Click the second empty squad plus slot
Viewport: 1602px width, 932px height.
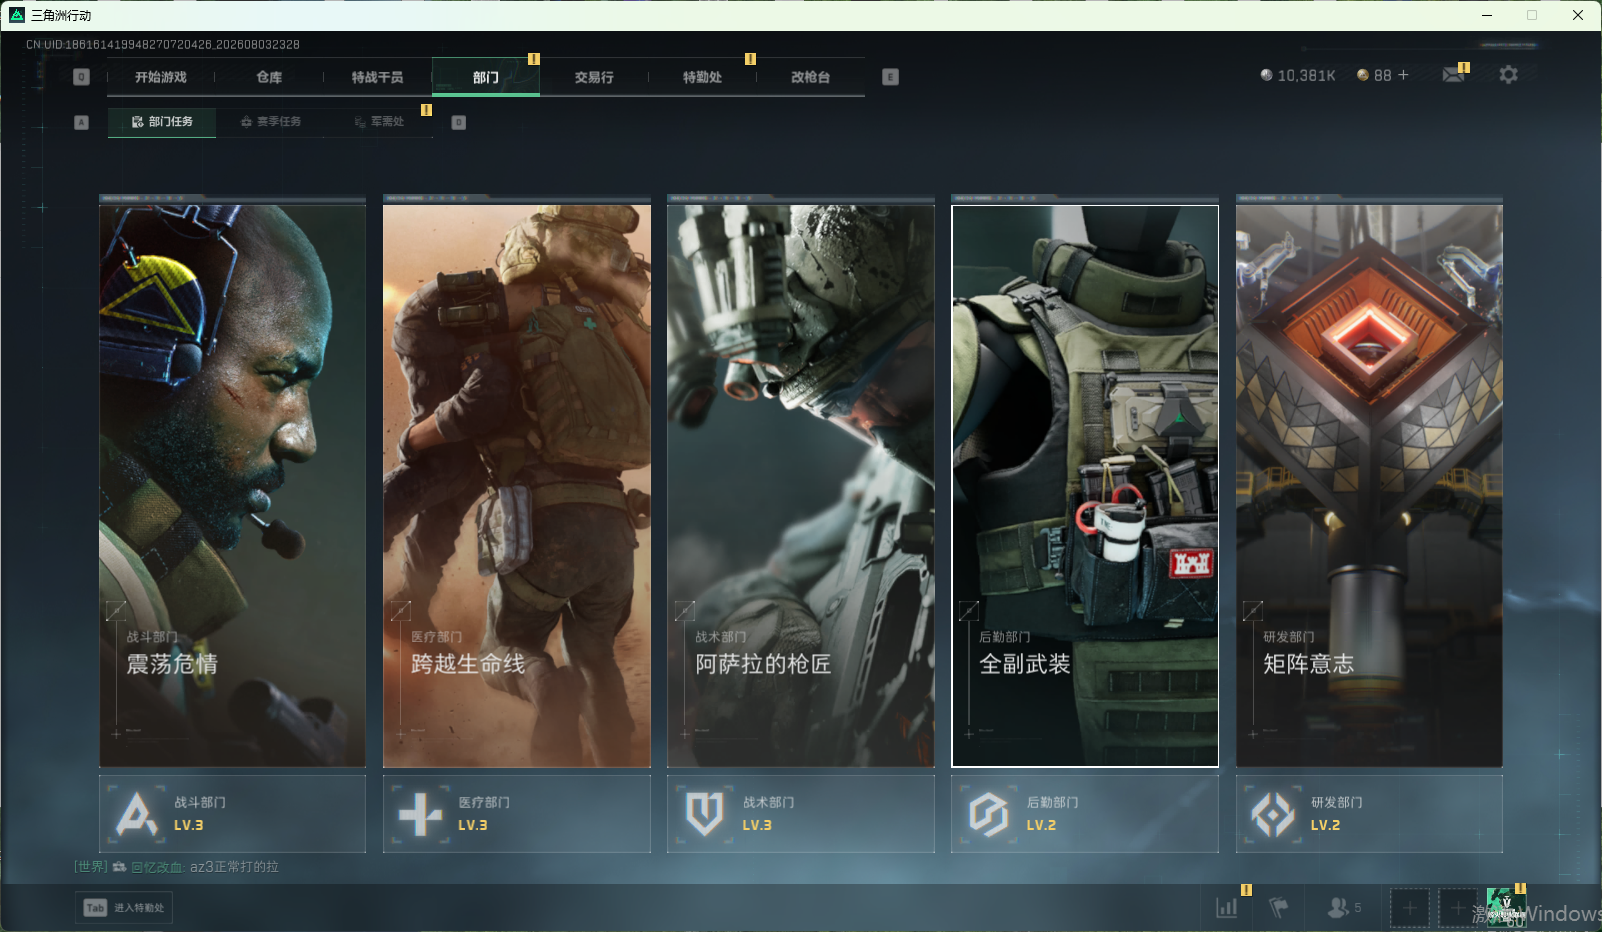click(1457, 908)
